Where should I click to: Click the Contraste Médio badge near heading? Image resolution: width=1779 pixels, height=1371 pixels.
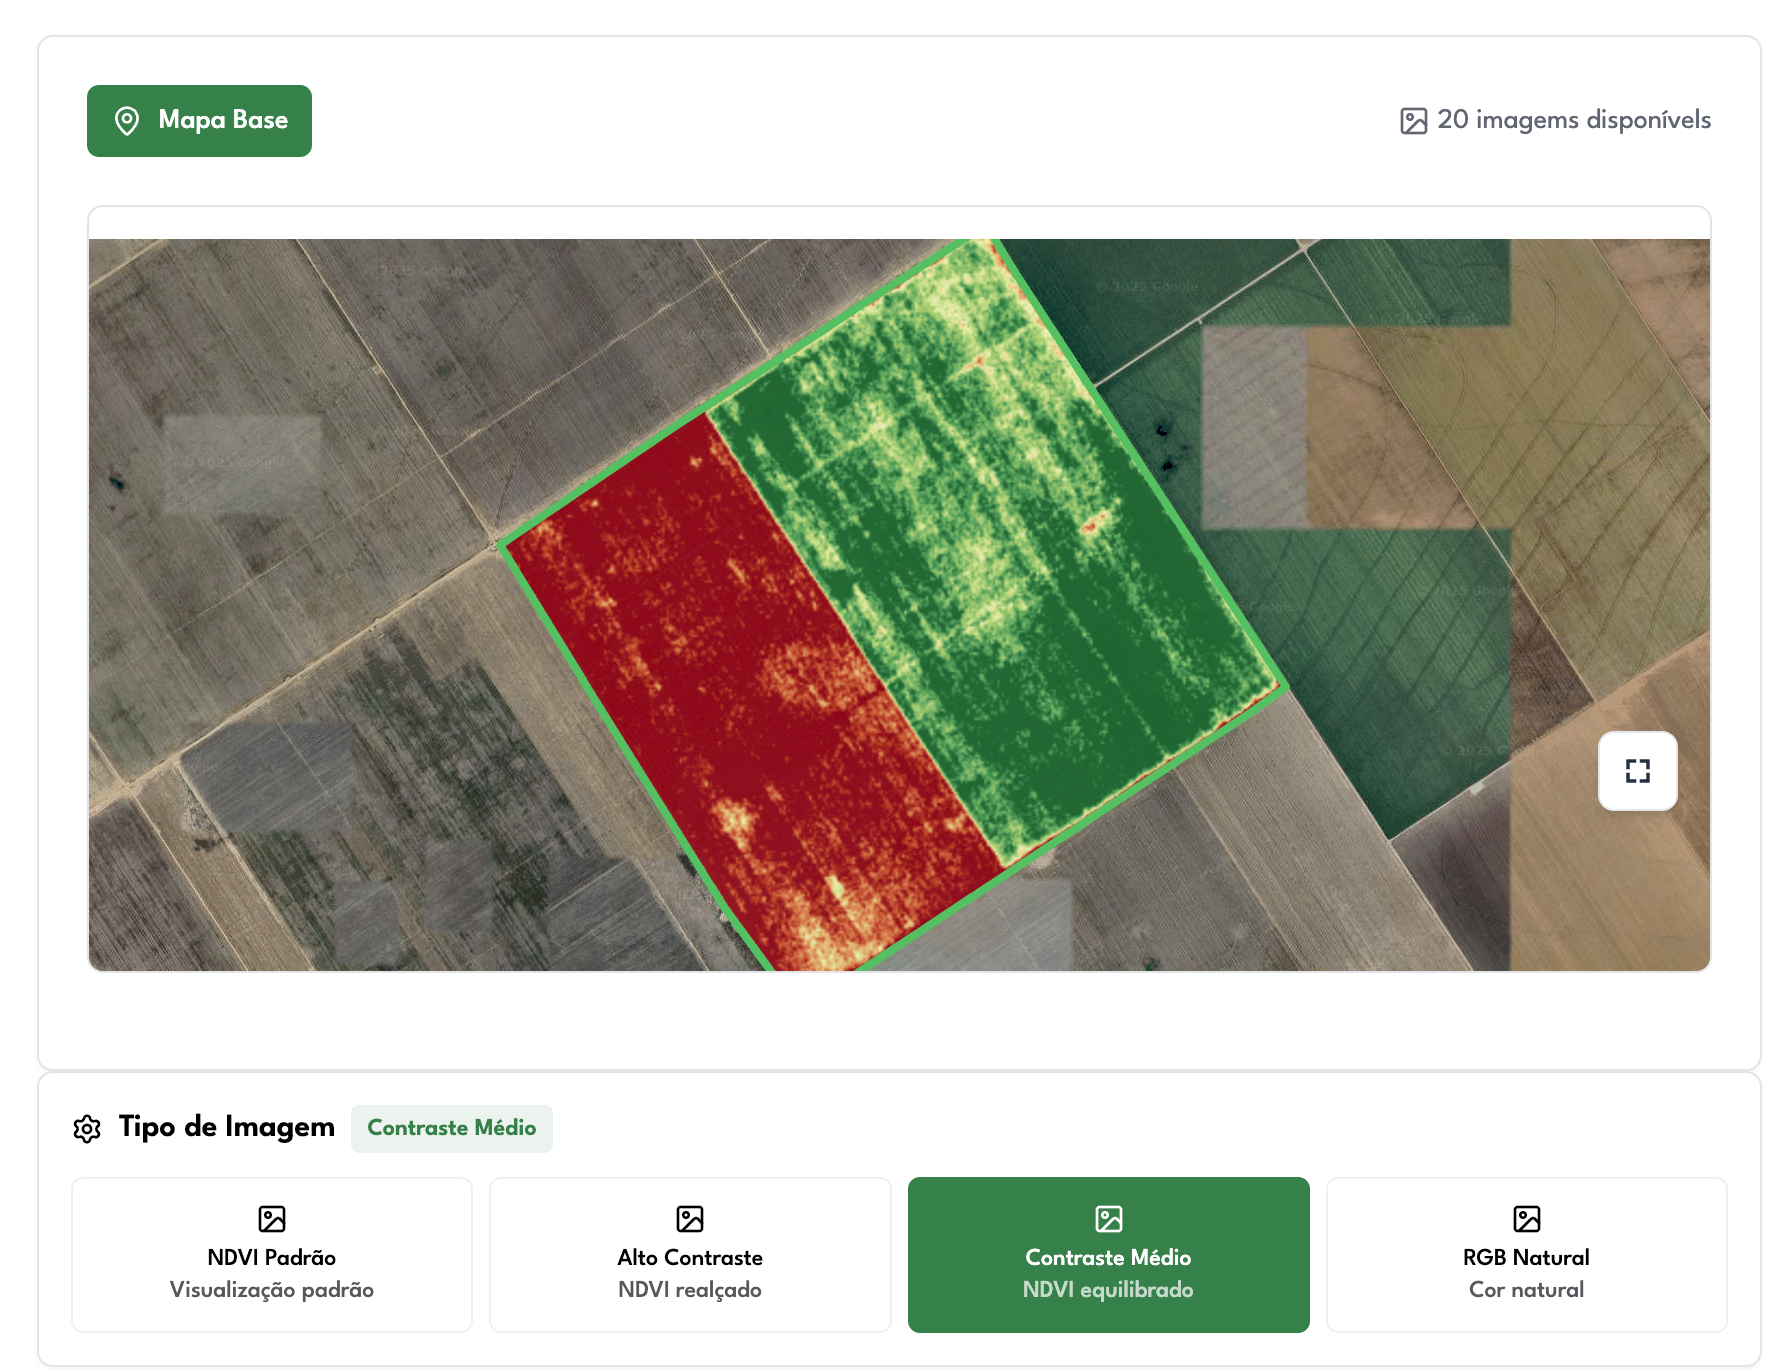pyautogui.click(x=451, y=1128)
